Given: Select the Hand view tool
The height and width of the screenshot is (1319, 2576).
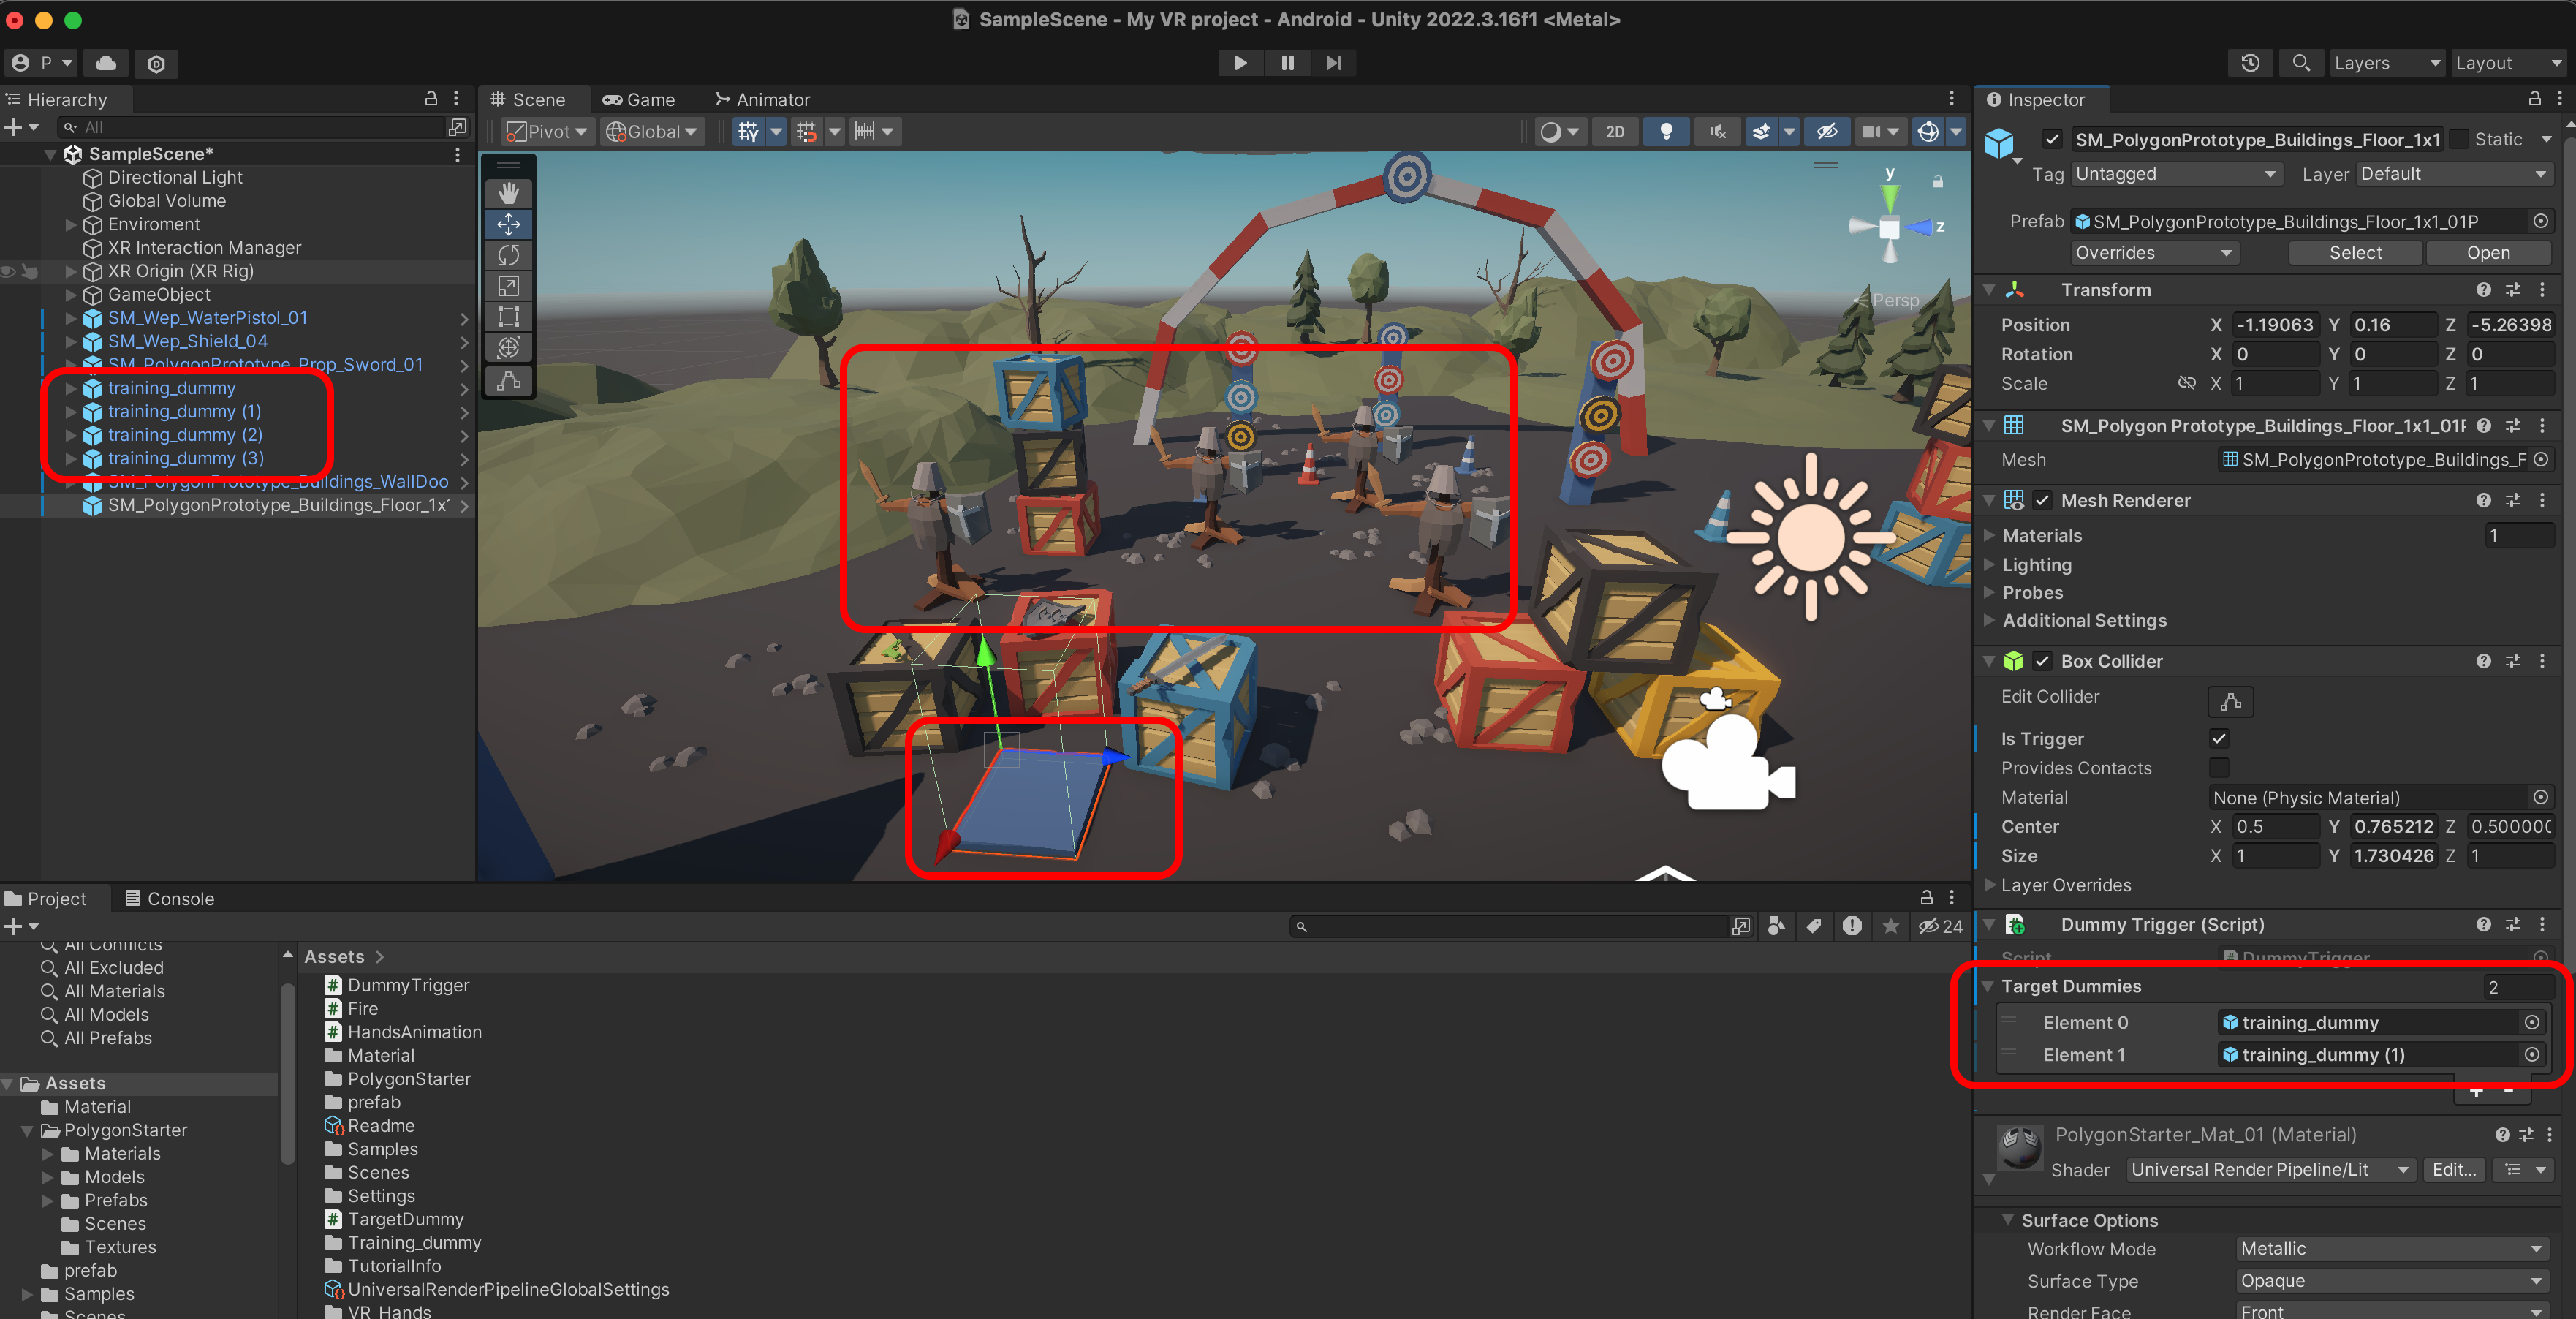Looking at the screenshot, I should [508, 193].
